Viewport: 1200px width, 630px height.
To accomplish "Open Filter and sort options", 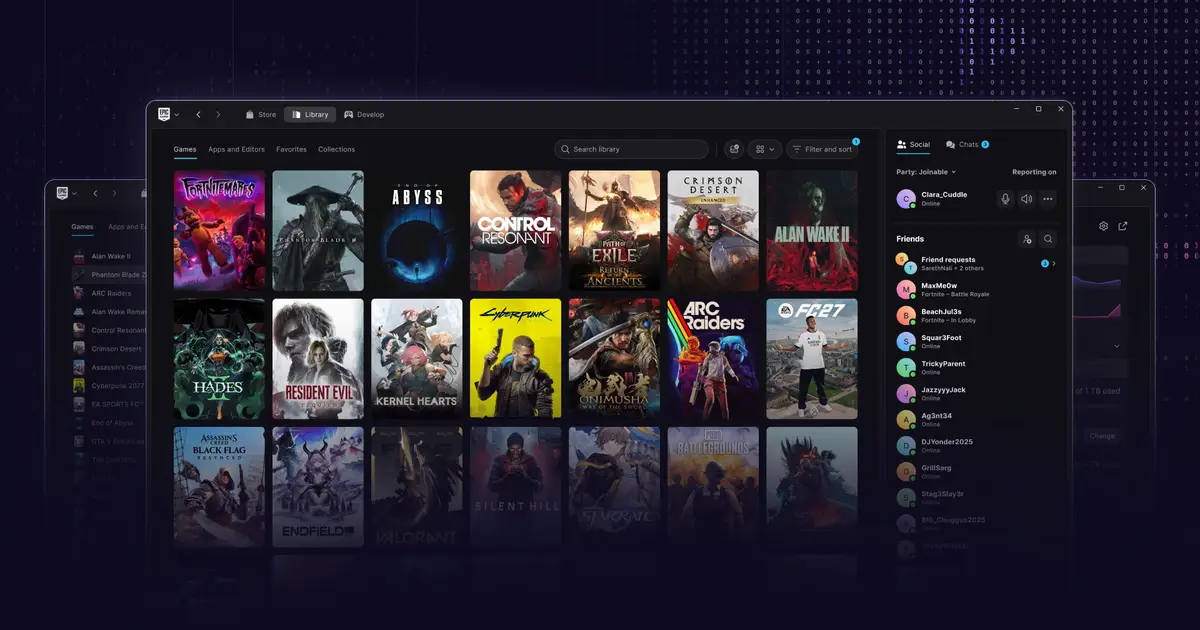I will click(822, 149).
